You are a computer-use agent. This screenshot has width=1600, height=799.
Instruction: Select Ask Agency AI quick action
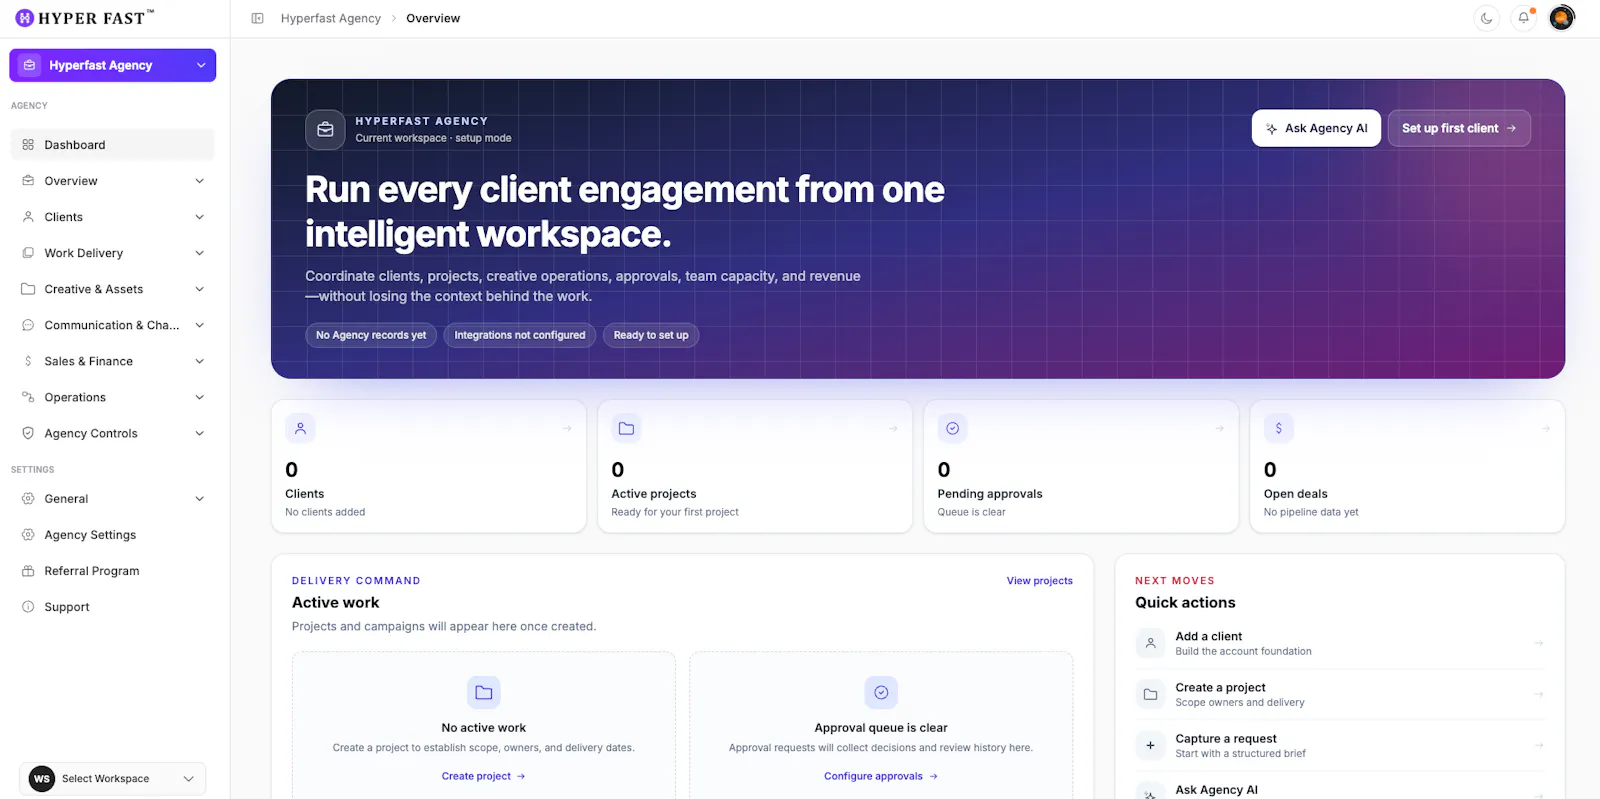(x=1339, y=790)
